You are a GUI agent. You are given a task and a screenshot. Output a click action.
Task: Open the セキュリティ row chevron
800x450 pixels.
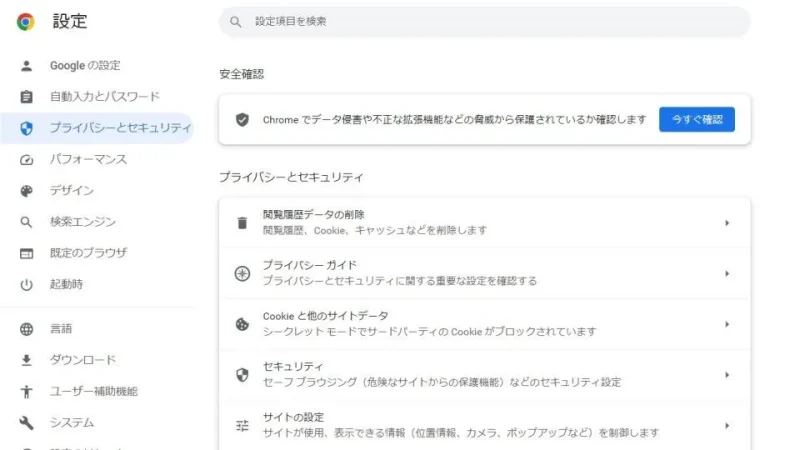click(727, 375)
